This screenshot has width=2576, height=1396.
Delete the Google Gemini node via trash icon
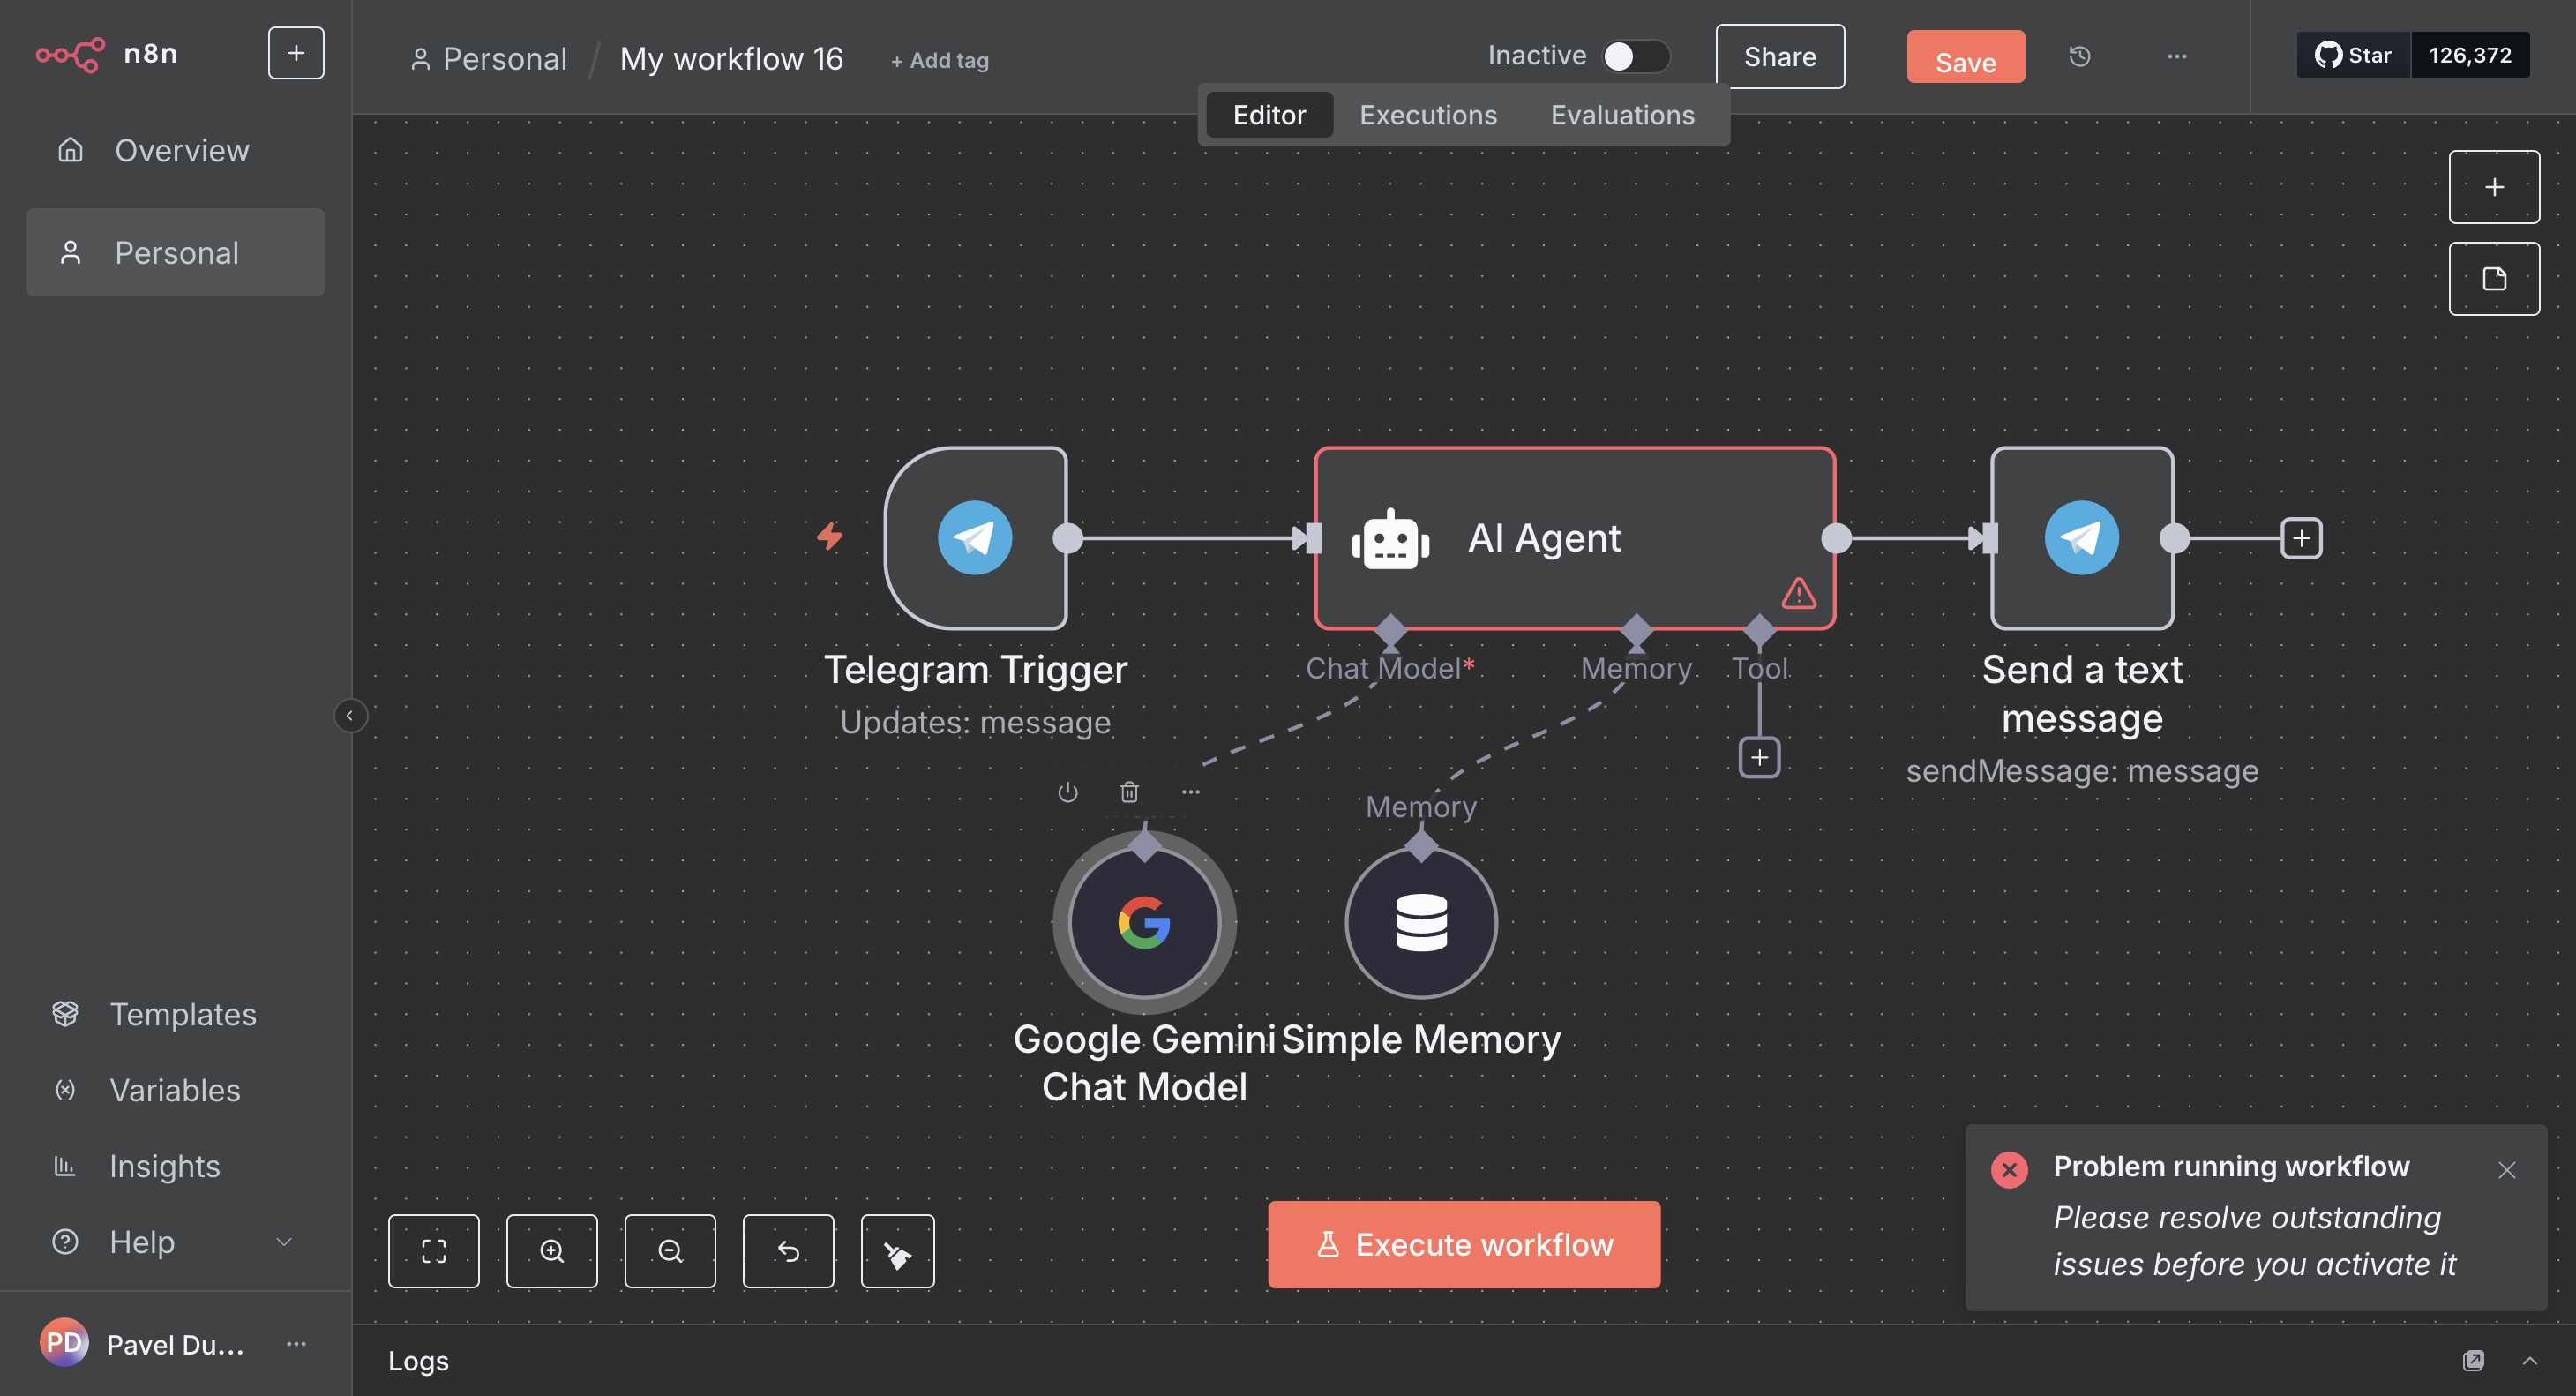pos(1129,792)
